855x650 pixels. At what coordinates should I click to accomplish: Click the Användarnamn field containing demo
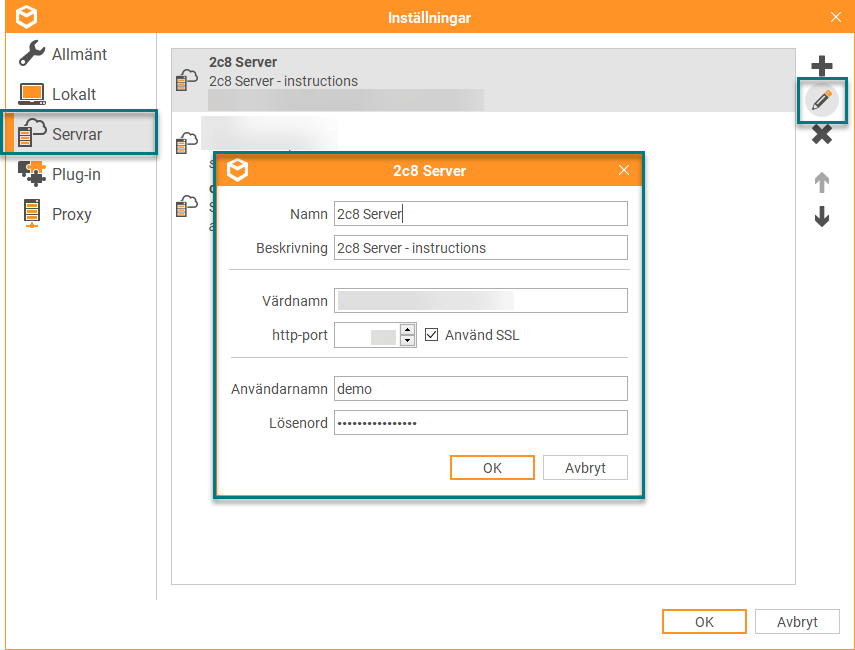click(480, 389)
